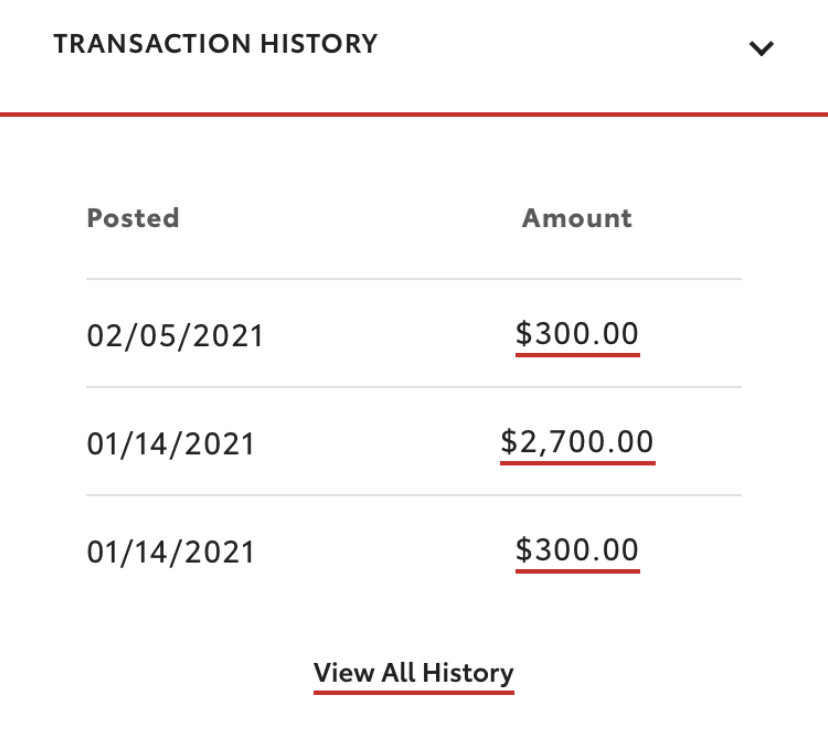Select the Posted column header
828x734 pixels.
133,218
